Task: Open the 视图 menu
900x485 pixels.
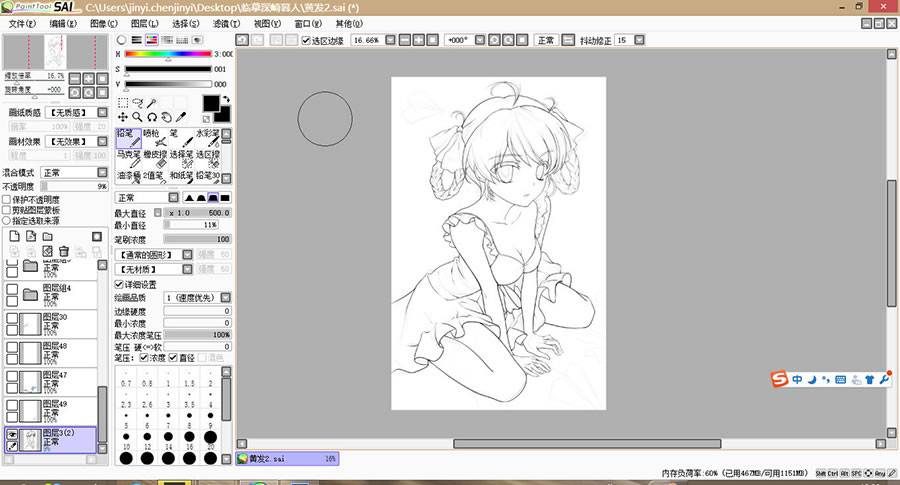Action: click(267, 24)
